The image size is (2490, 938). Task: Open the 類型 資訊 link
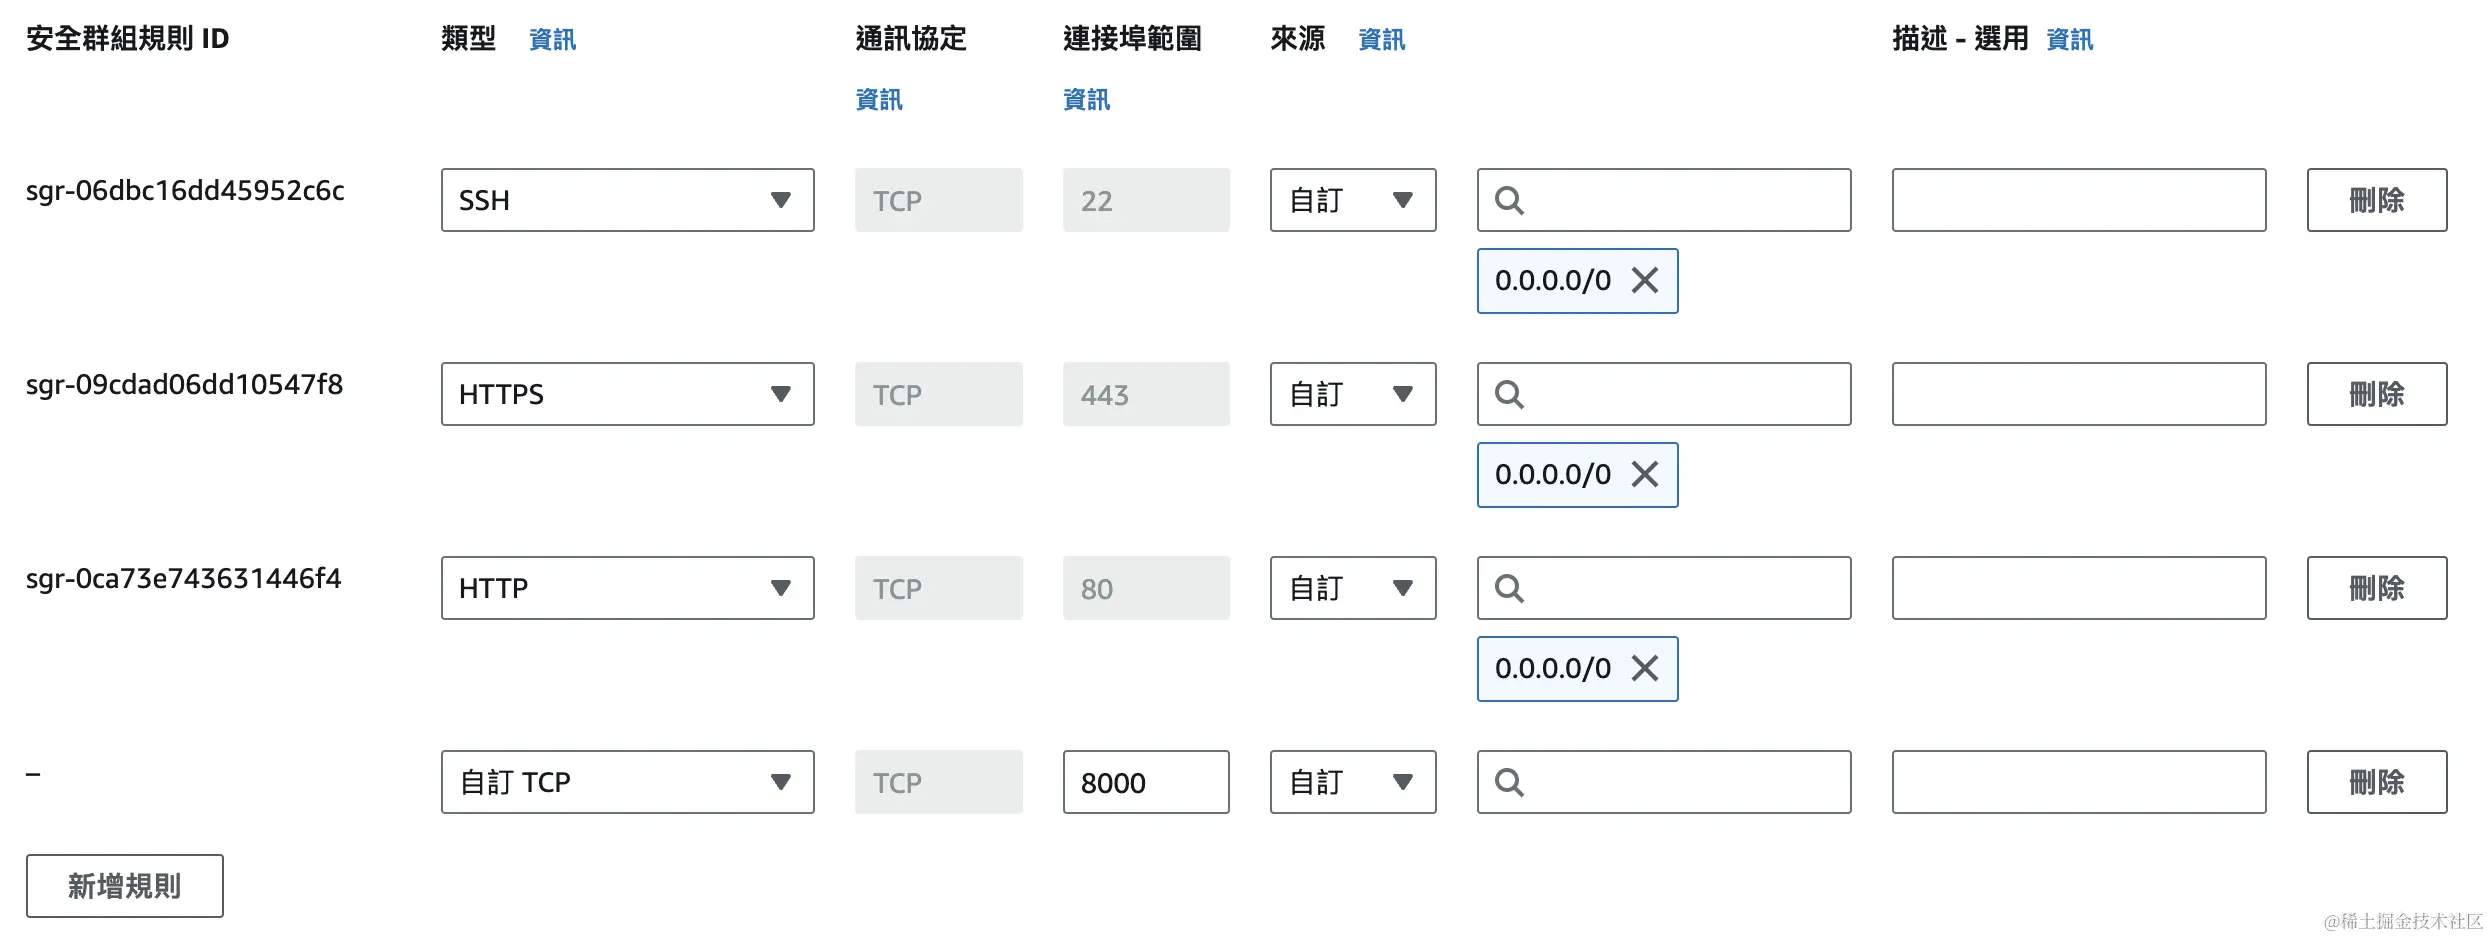551,39
